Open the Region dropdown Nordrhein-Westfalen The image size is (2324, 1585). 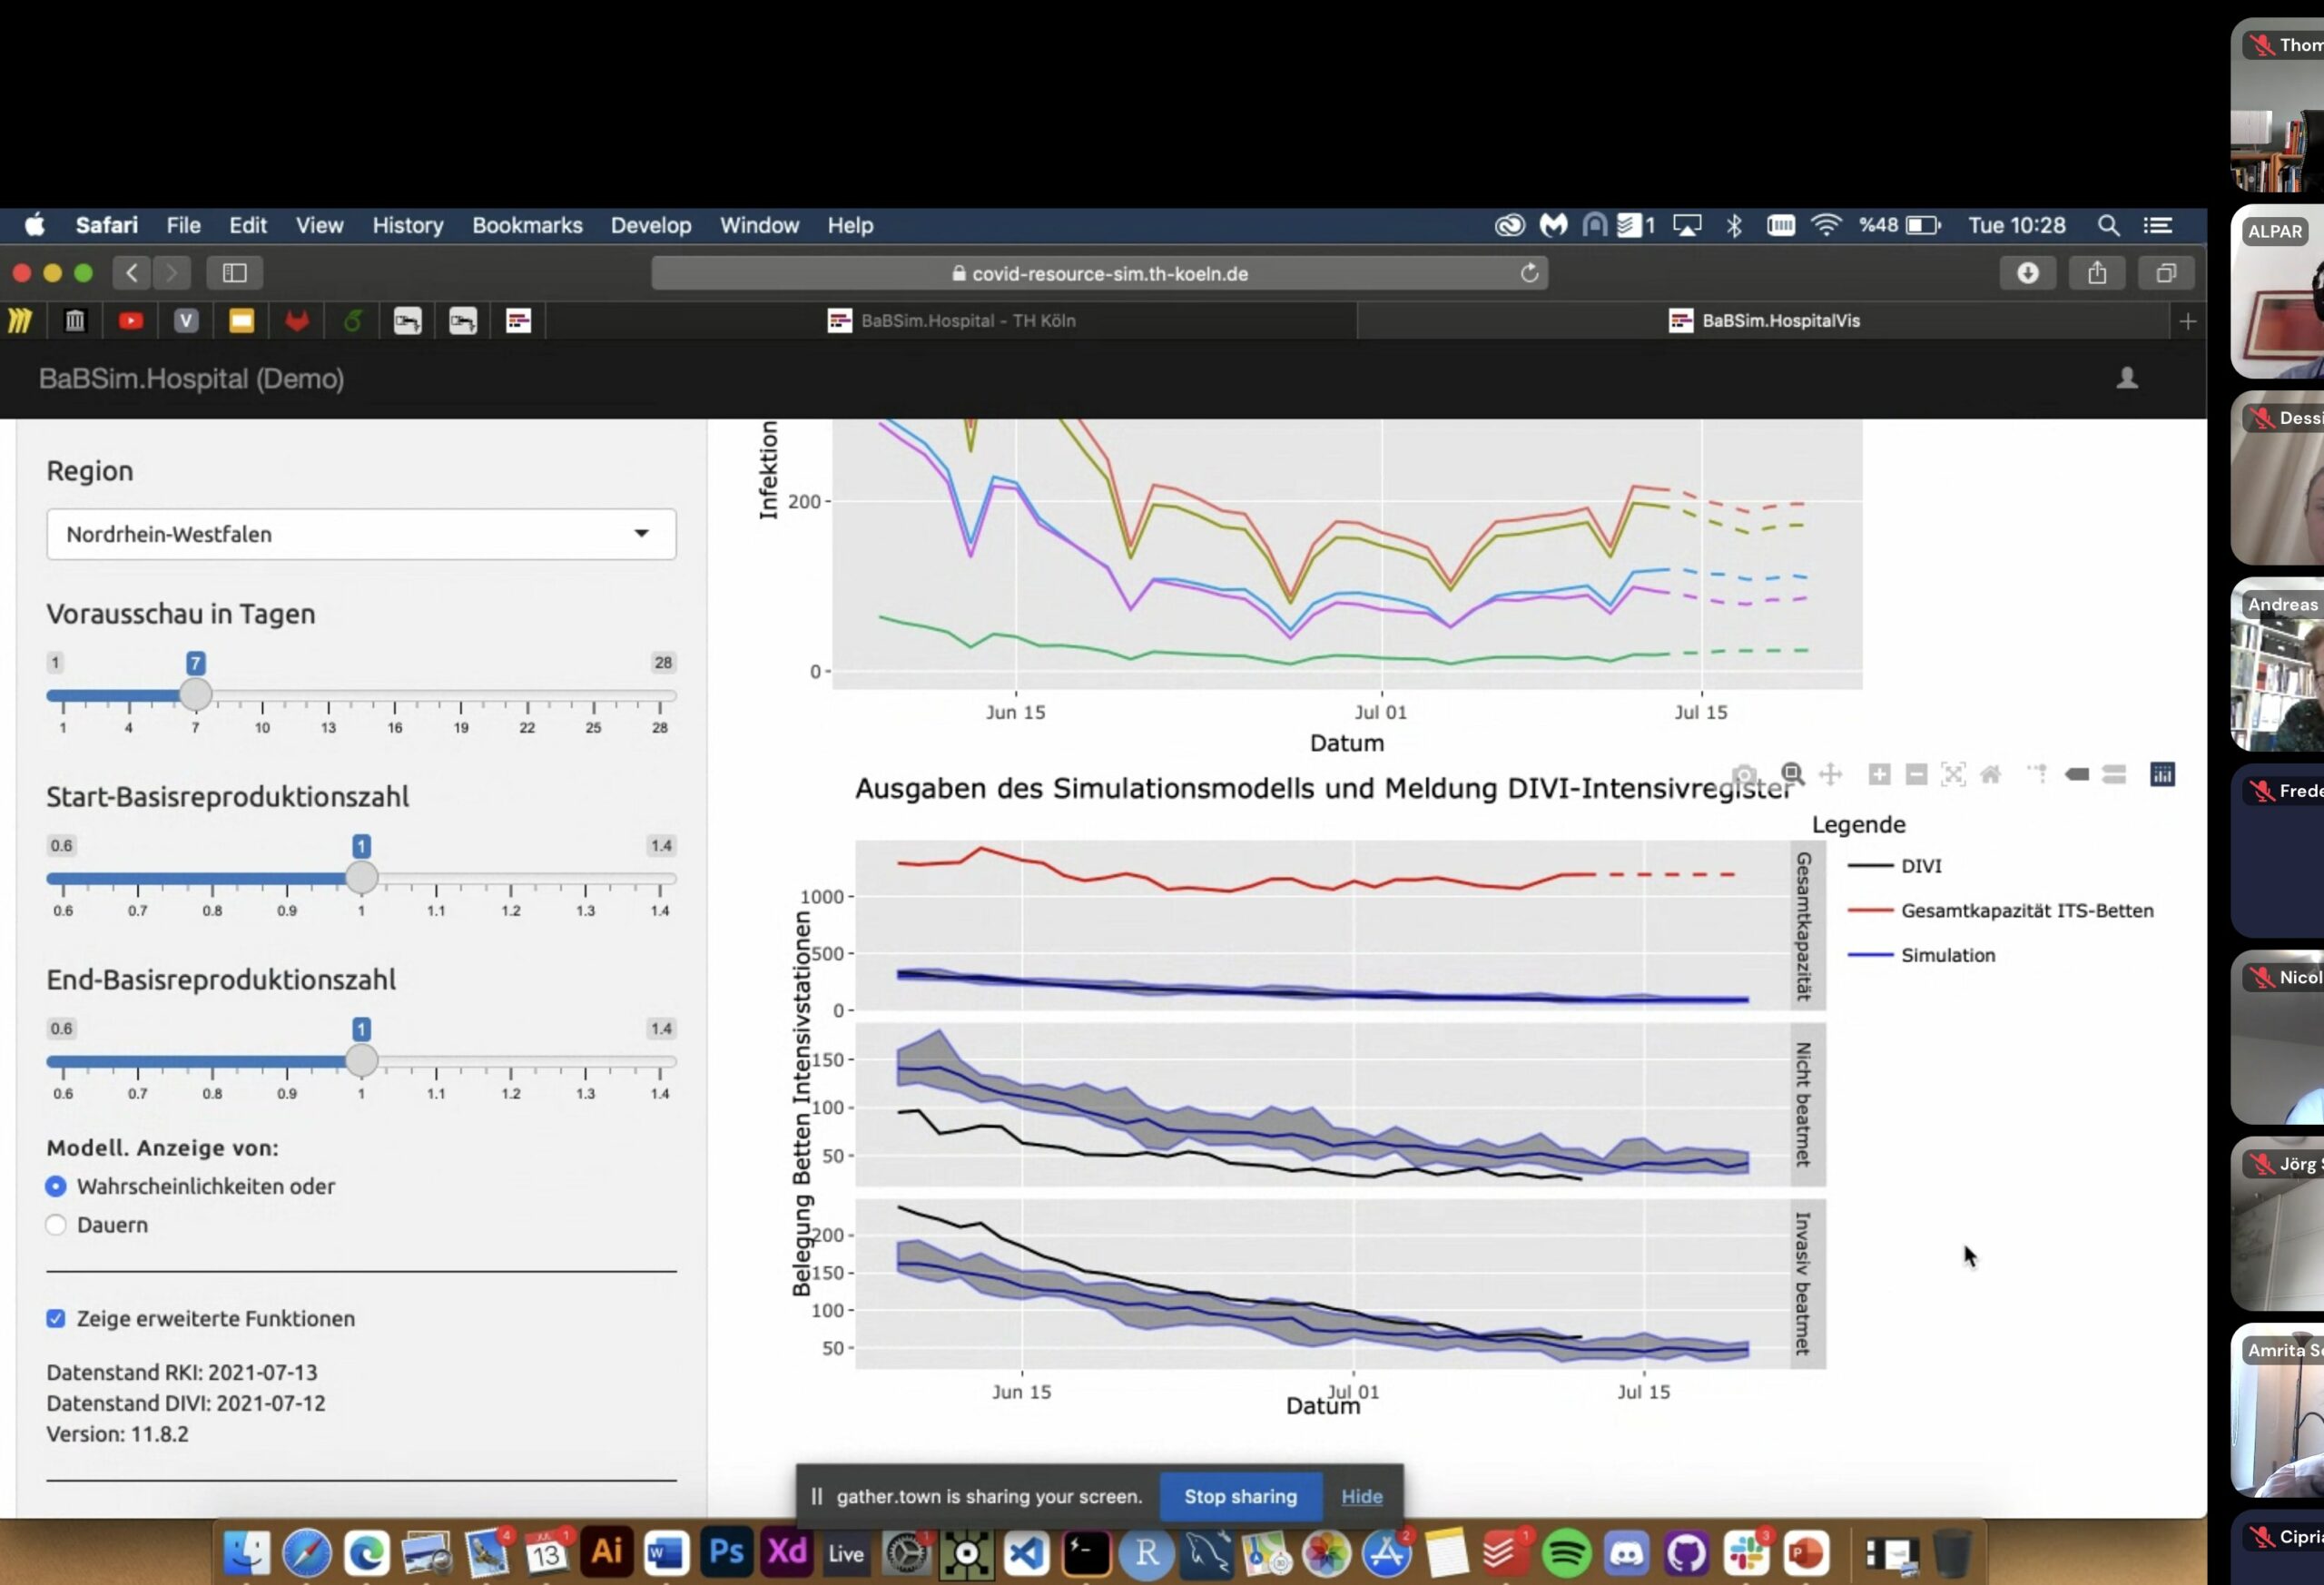coord(361,534)
